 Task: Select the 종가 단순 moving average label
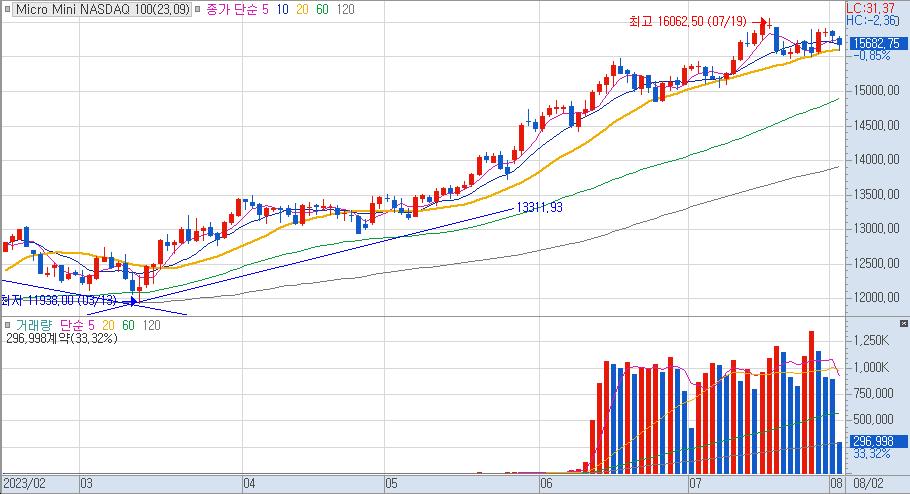[x=232, y=10]
